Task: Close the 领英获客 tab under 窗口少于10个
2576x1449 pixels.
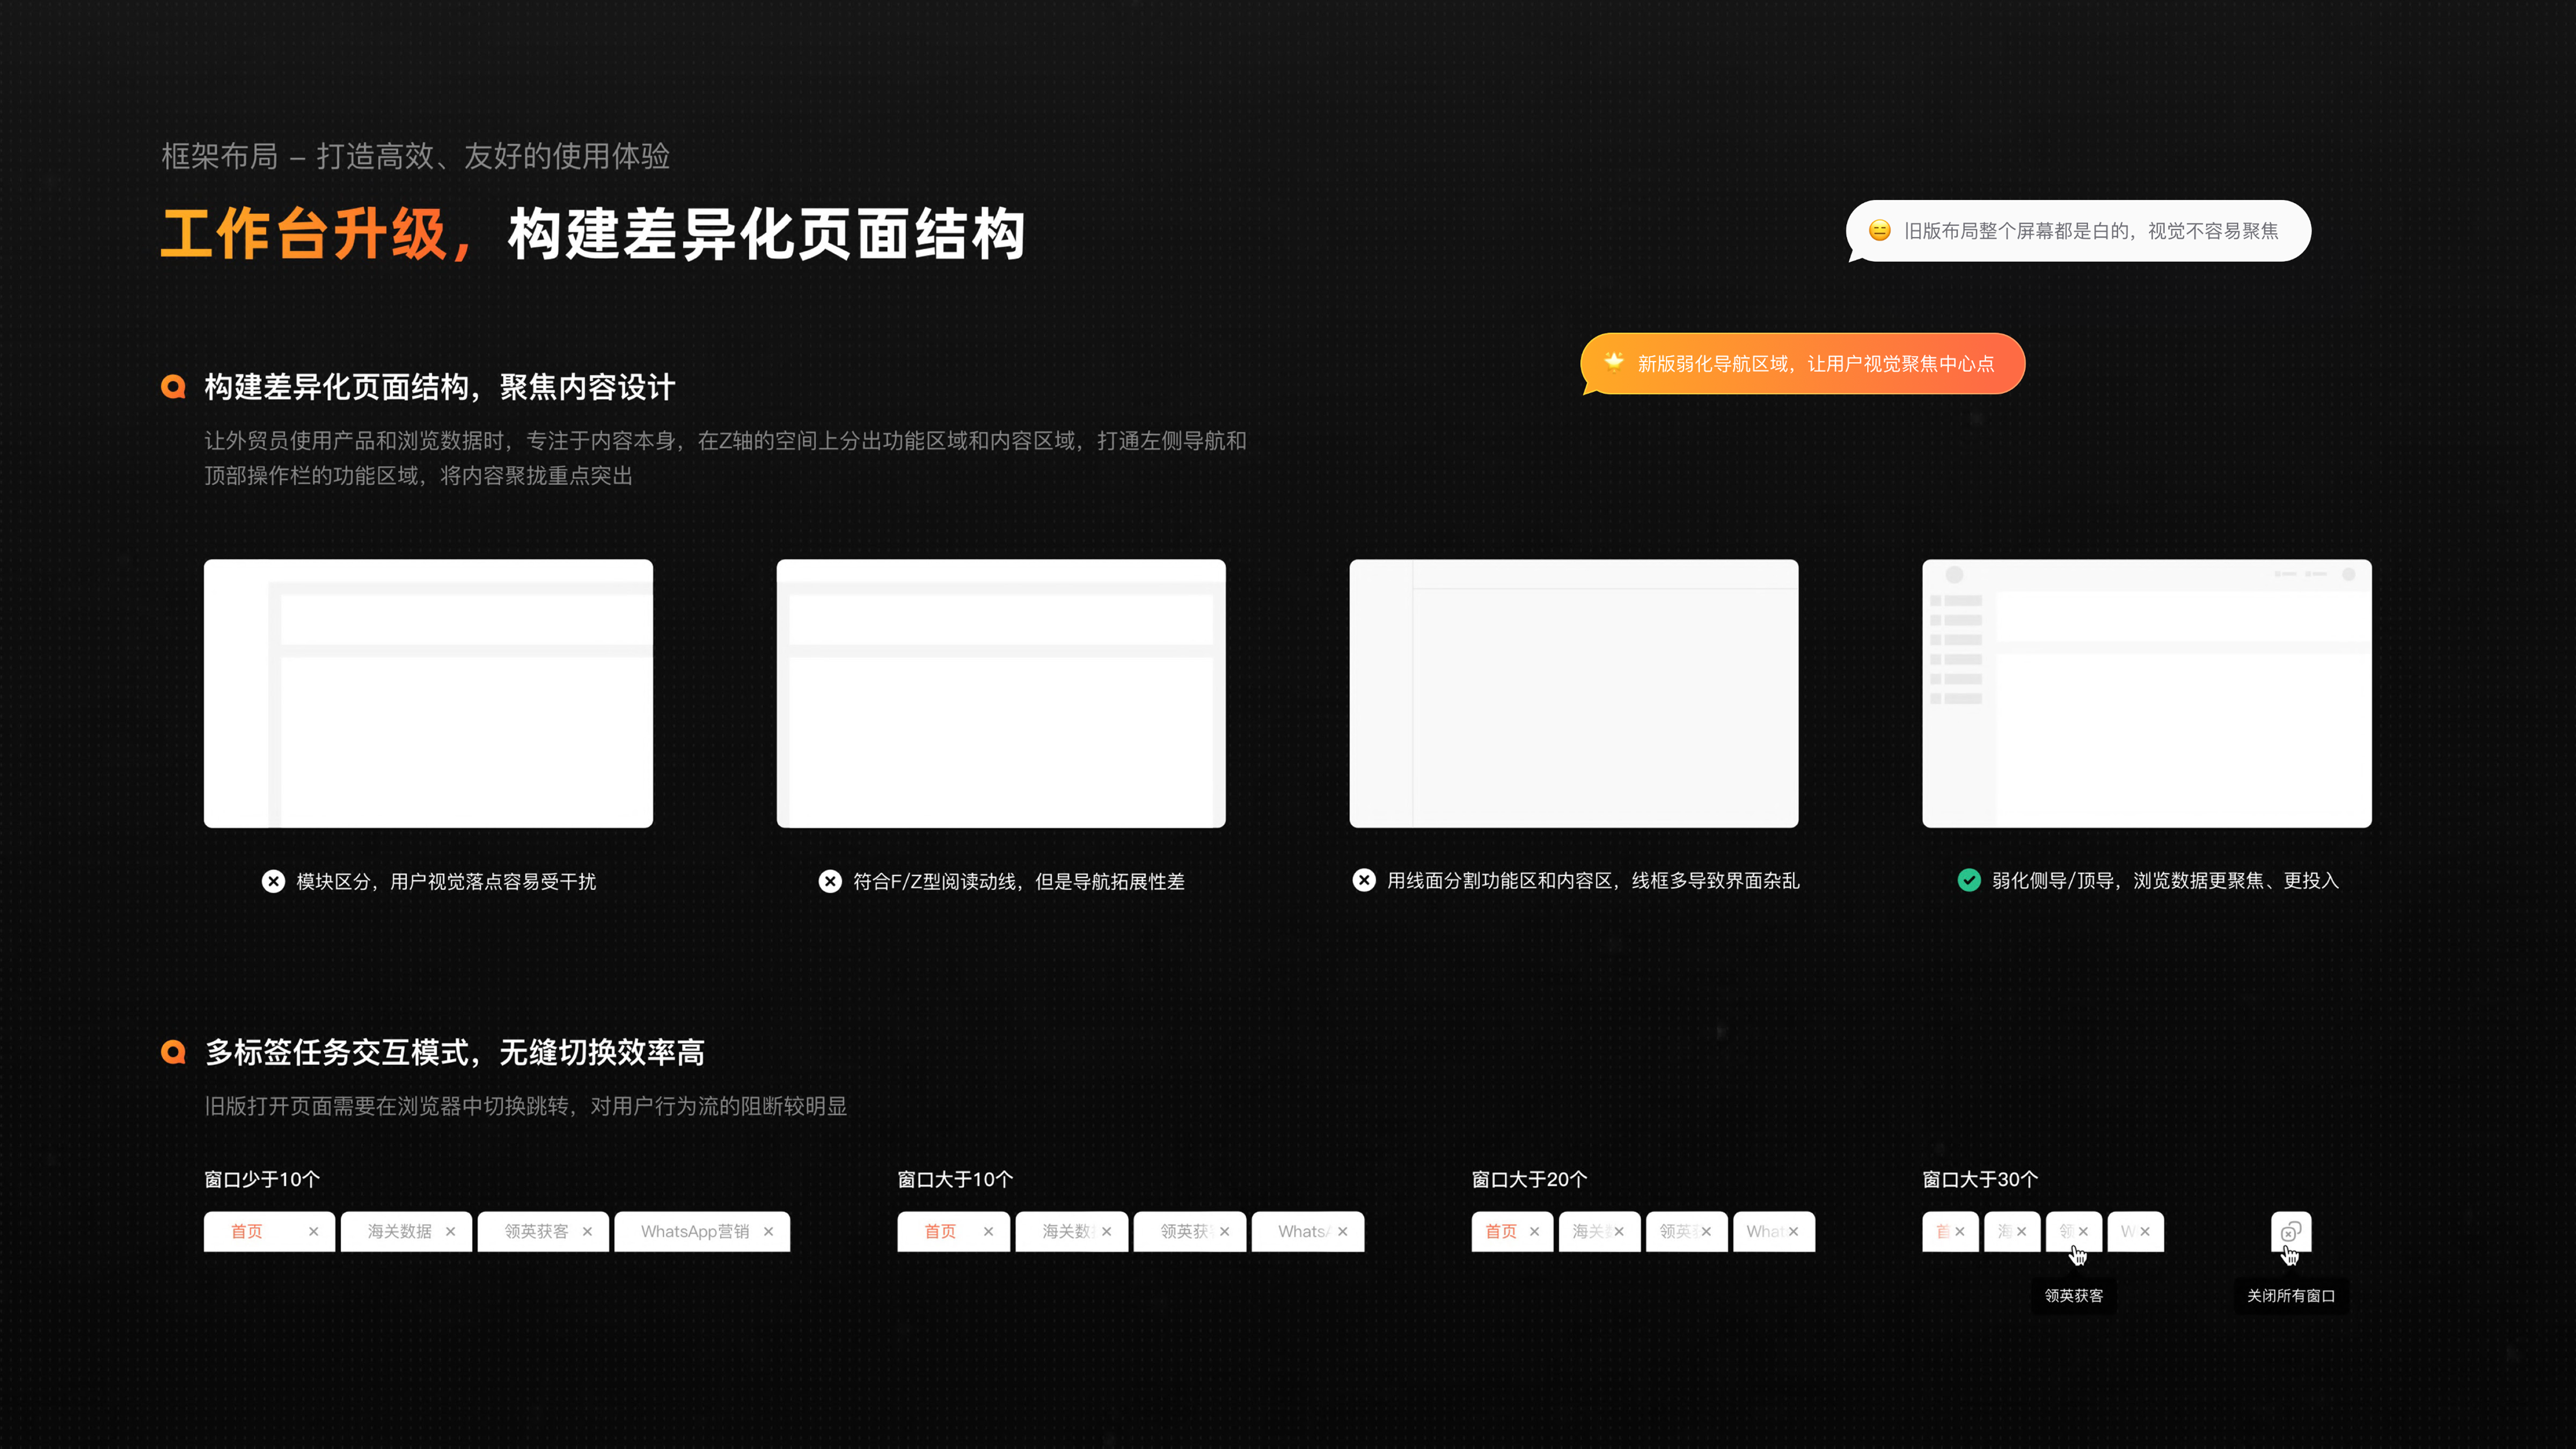Action: (588, 1231)
